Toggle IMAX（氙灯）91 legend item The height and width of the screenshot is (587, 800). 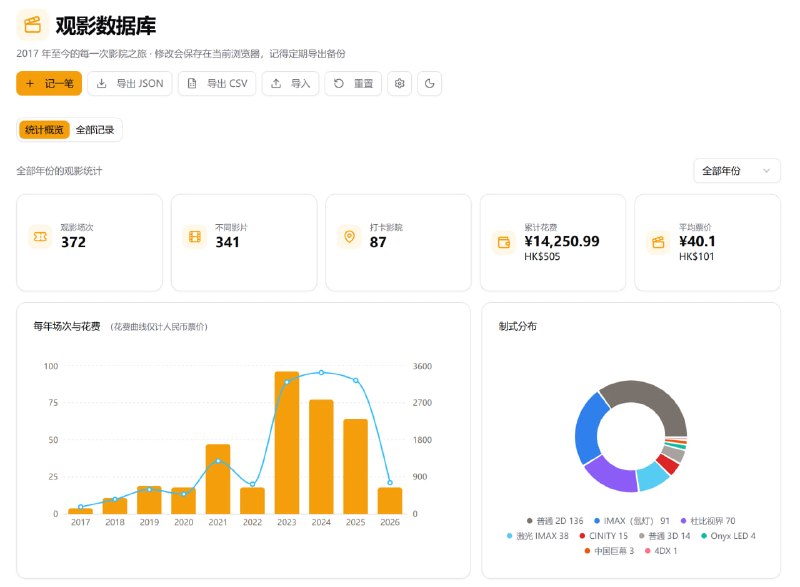(632, 521)
